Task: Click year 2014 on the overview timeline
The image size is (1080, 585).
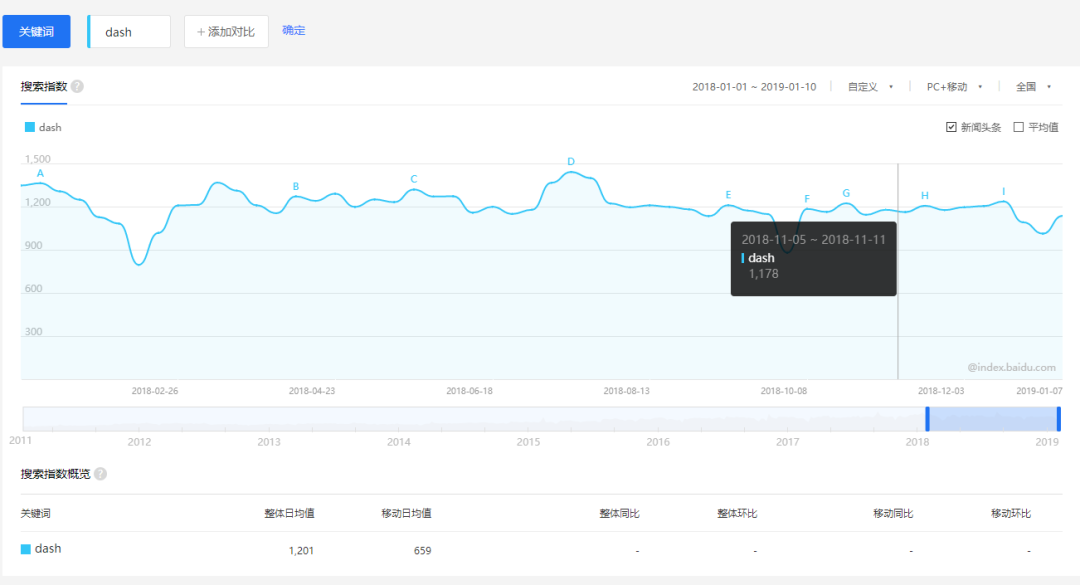Action: [399, 442]
